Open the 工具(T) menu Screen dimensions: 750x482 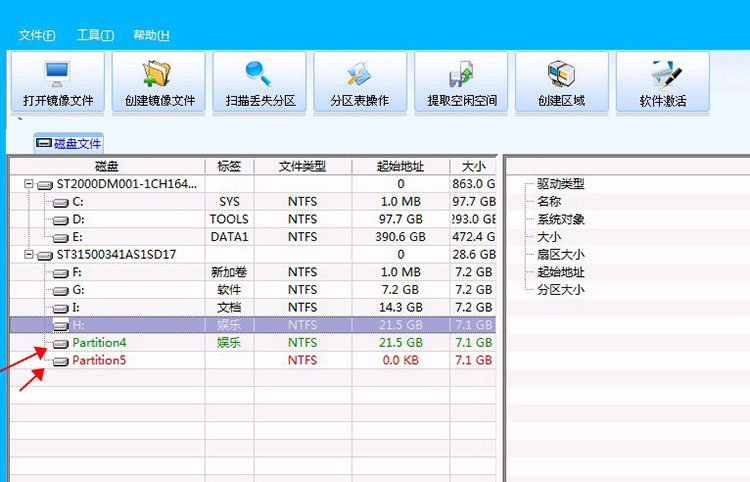pyautogui.click(x=95, y=35)
